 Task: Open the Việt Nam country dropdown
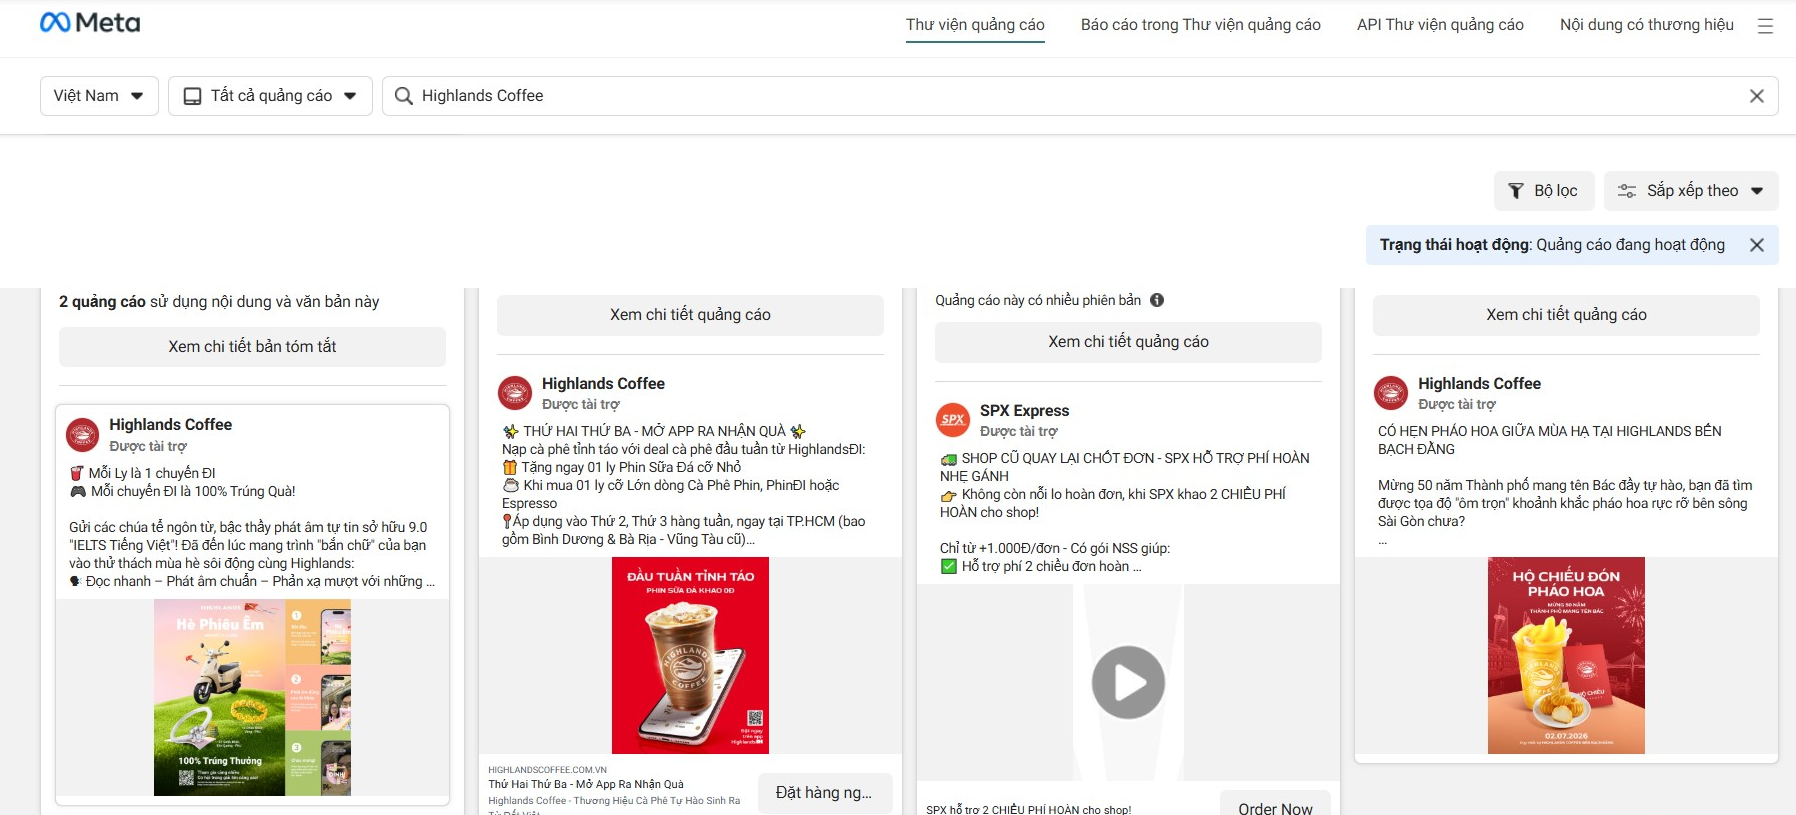99,96
